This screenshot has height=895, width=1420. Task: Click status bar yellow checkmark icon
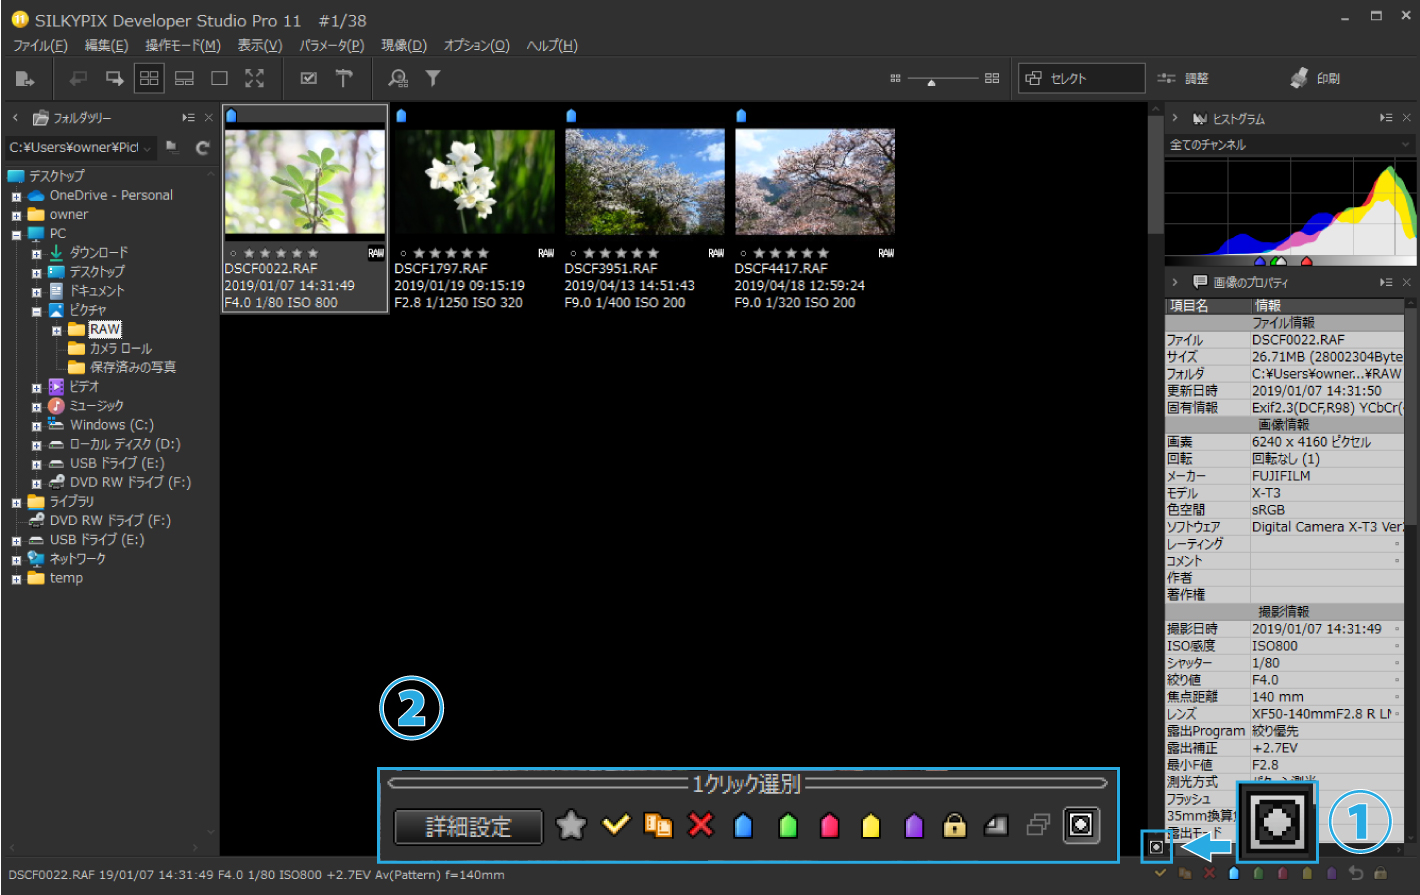(x=1160, y=873)
